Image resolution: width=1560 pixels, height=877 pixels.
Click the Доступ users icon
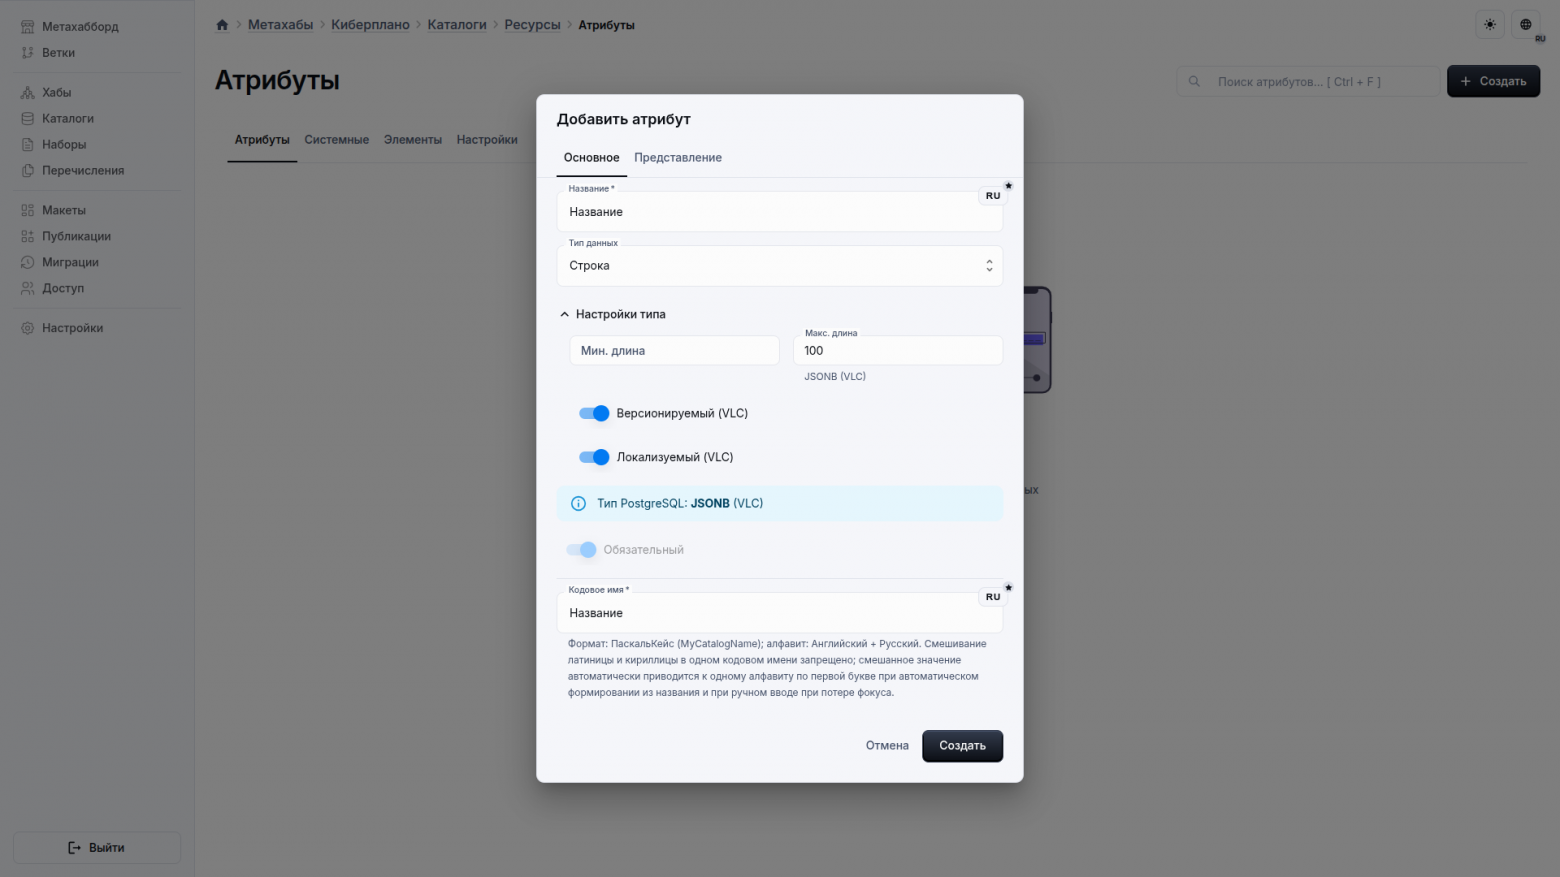tap(28, 288)
